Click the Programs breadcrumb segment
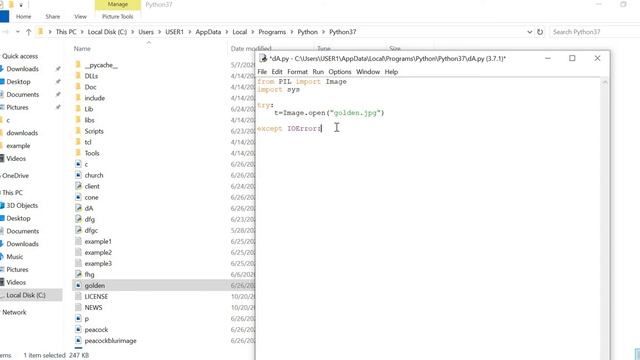 (x=272, y=32)
